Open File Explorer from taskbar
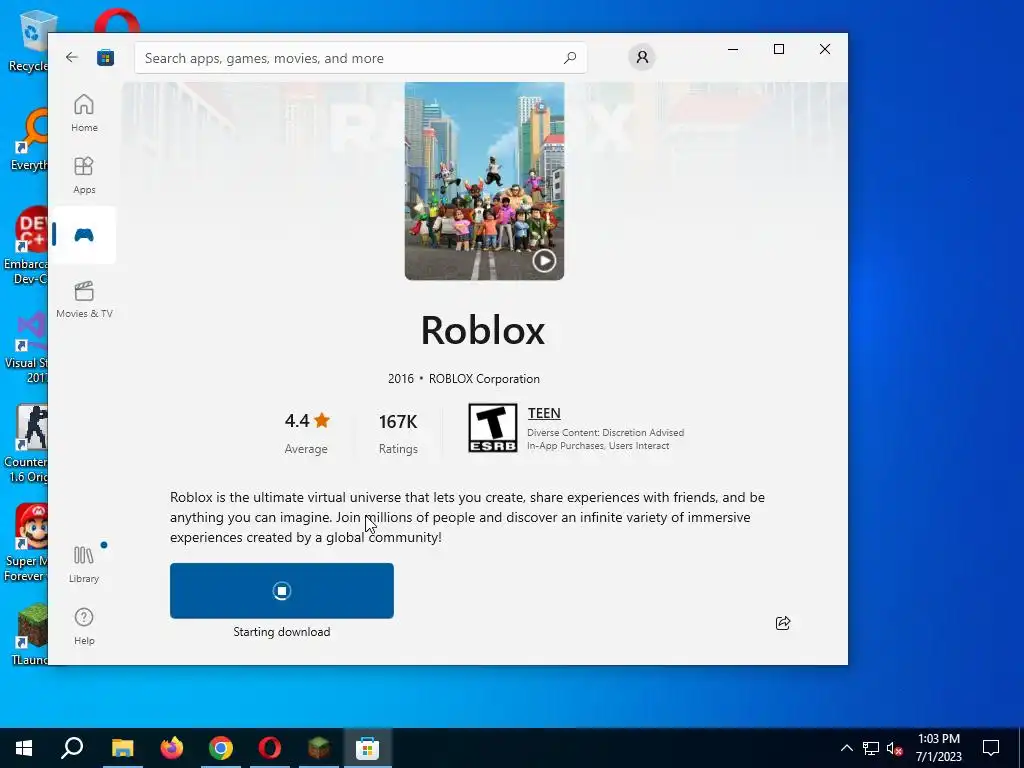The image size is (1024, 768). point(122,748)
